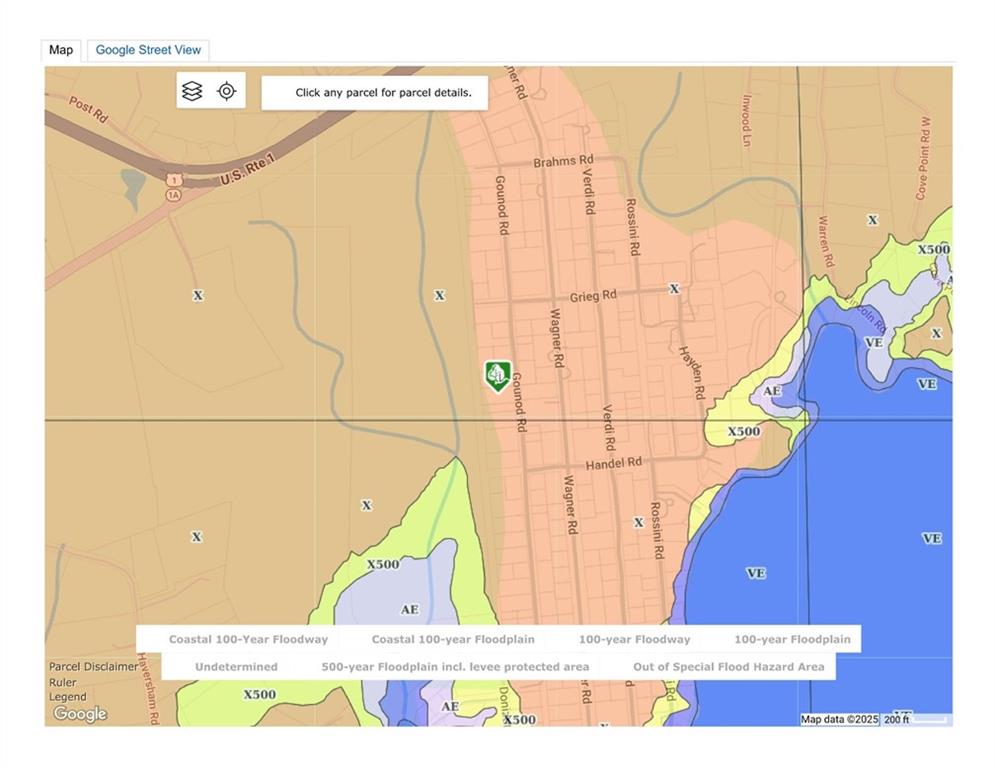995x768 pixels.
Task: Click the Map data ©2025 attribution
Action: point(839,719)
